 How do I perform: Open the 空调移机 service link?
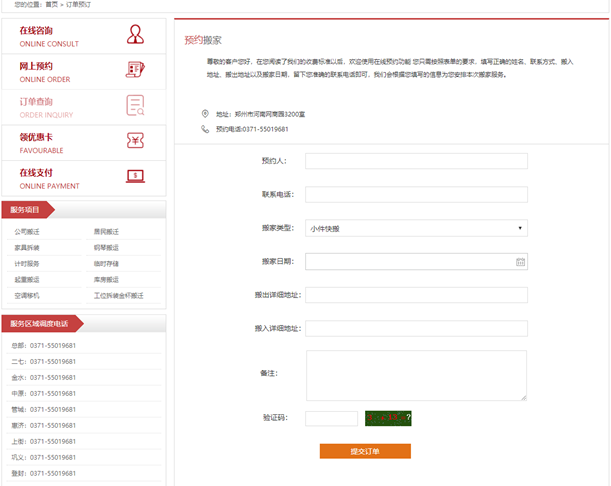(27, 296)
